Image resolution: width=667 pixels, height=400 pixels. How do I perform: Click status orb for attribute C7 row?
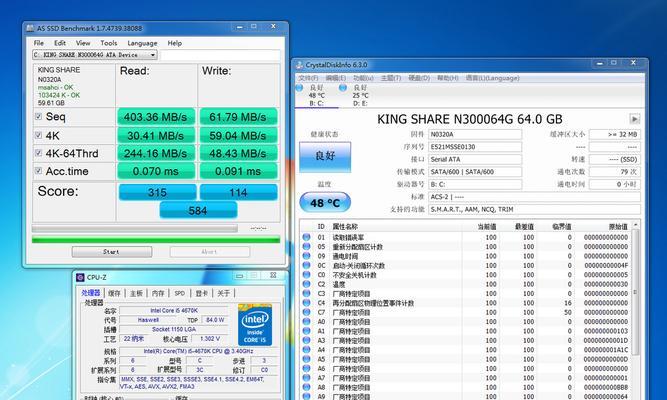(306, 312)
